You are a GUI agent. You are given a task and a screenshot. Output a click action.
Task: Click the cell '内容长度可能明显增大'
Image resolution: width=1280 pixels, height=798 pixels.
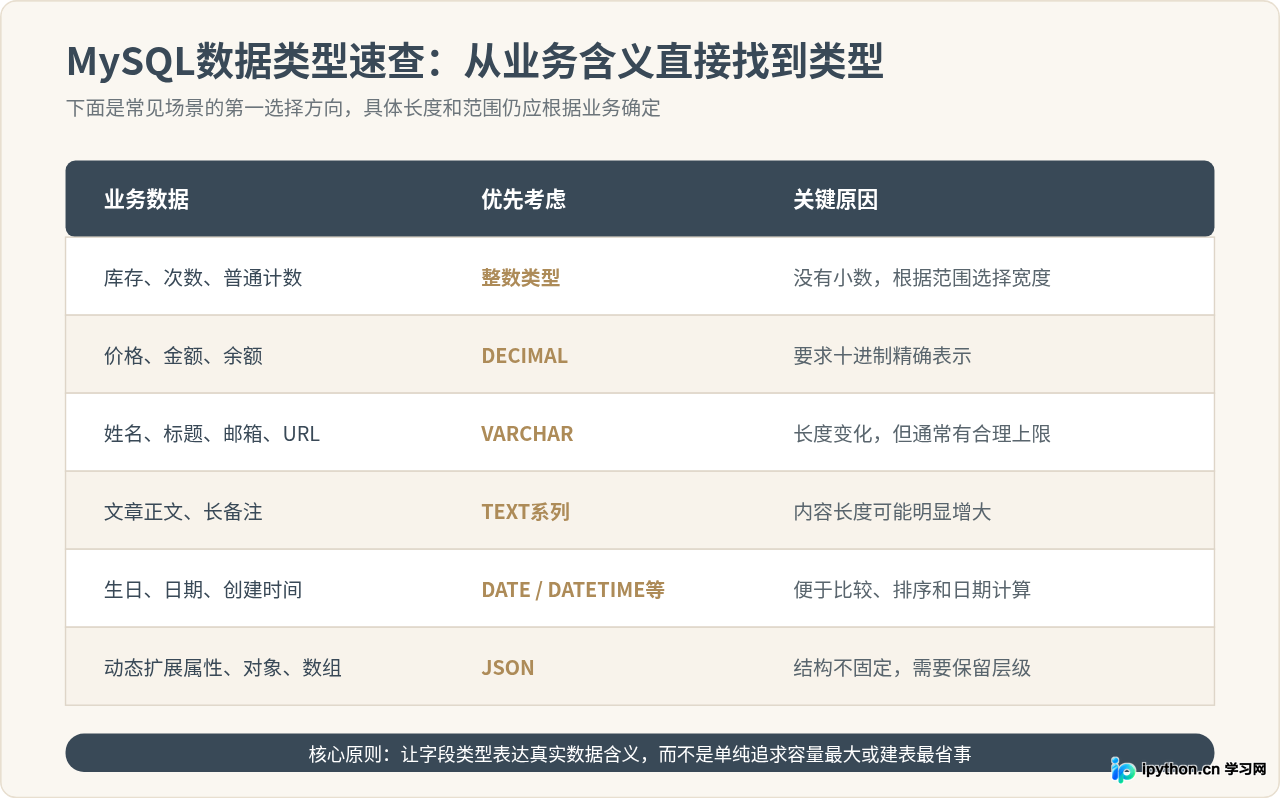tap(892, 511)
